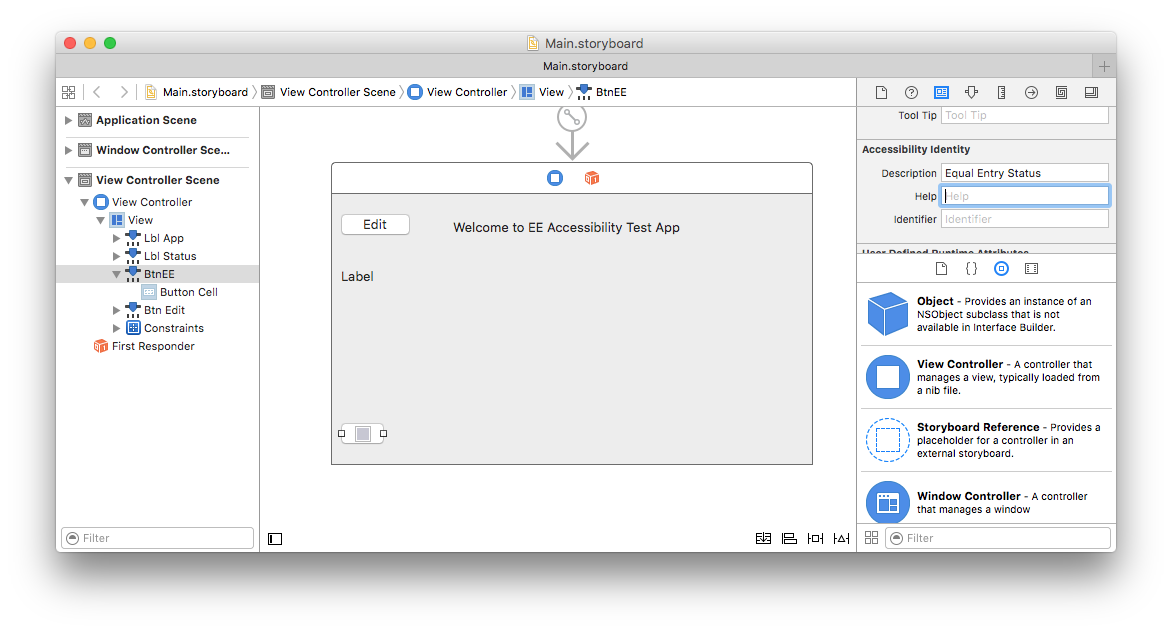Open the Attributes inspector
1172x632 pixels.
tap(971, 93)
